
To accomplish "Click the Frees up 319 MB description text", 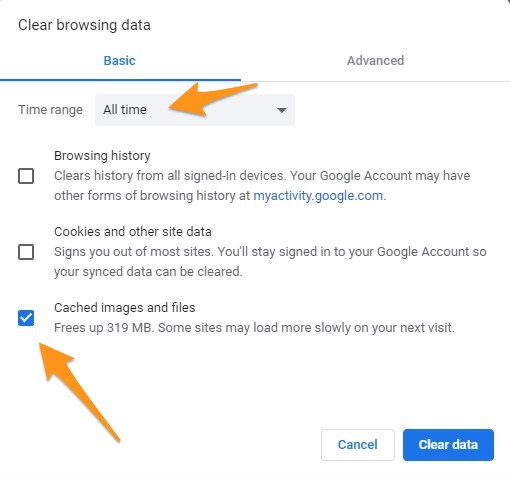I will pos(254,328).
